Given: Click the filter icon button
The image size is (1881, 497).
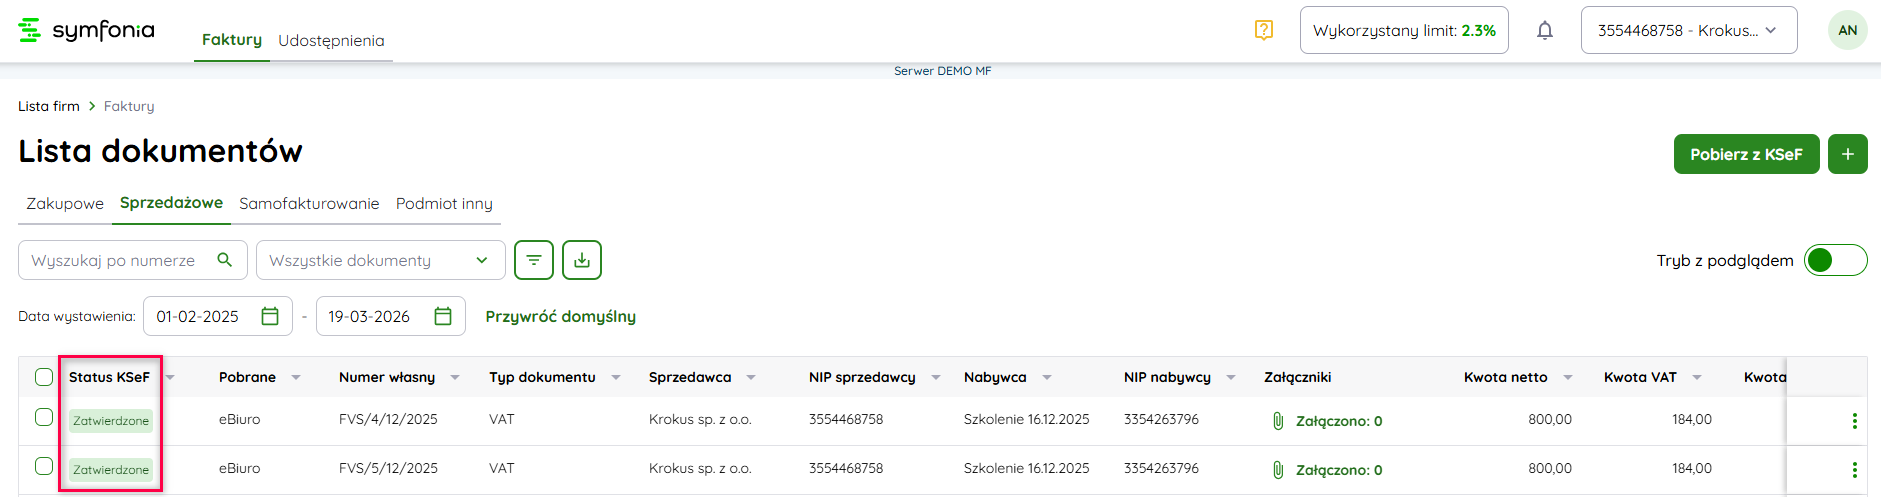Looking at the screenshot, I should (x=534, y=260).
